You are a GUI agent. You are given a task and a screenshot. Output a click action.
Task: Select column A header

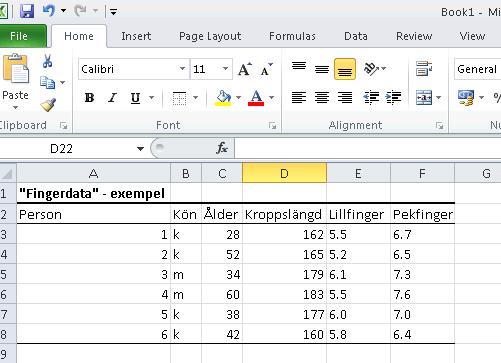click(x=94, y=173)
